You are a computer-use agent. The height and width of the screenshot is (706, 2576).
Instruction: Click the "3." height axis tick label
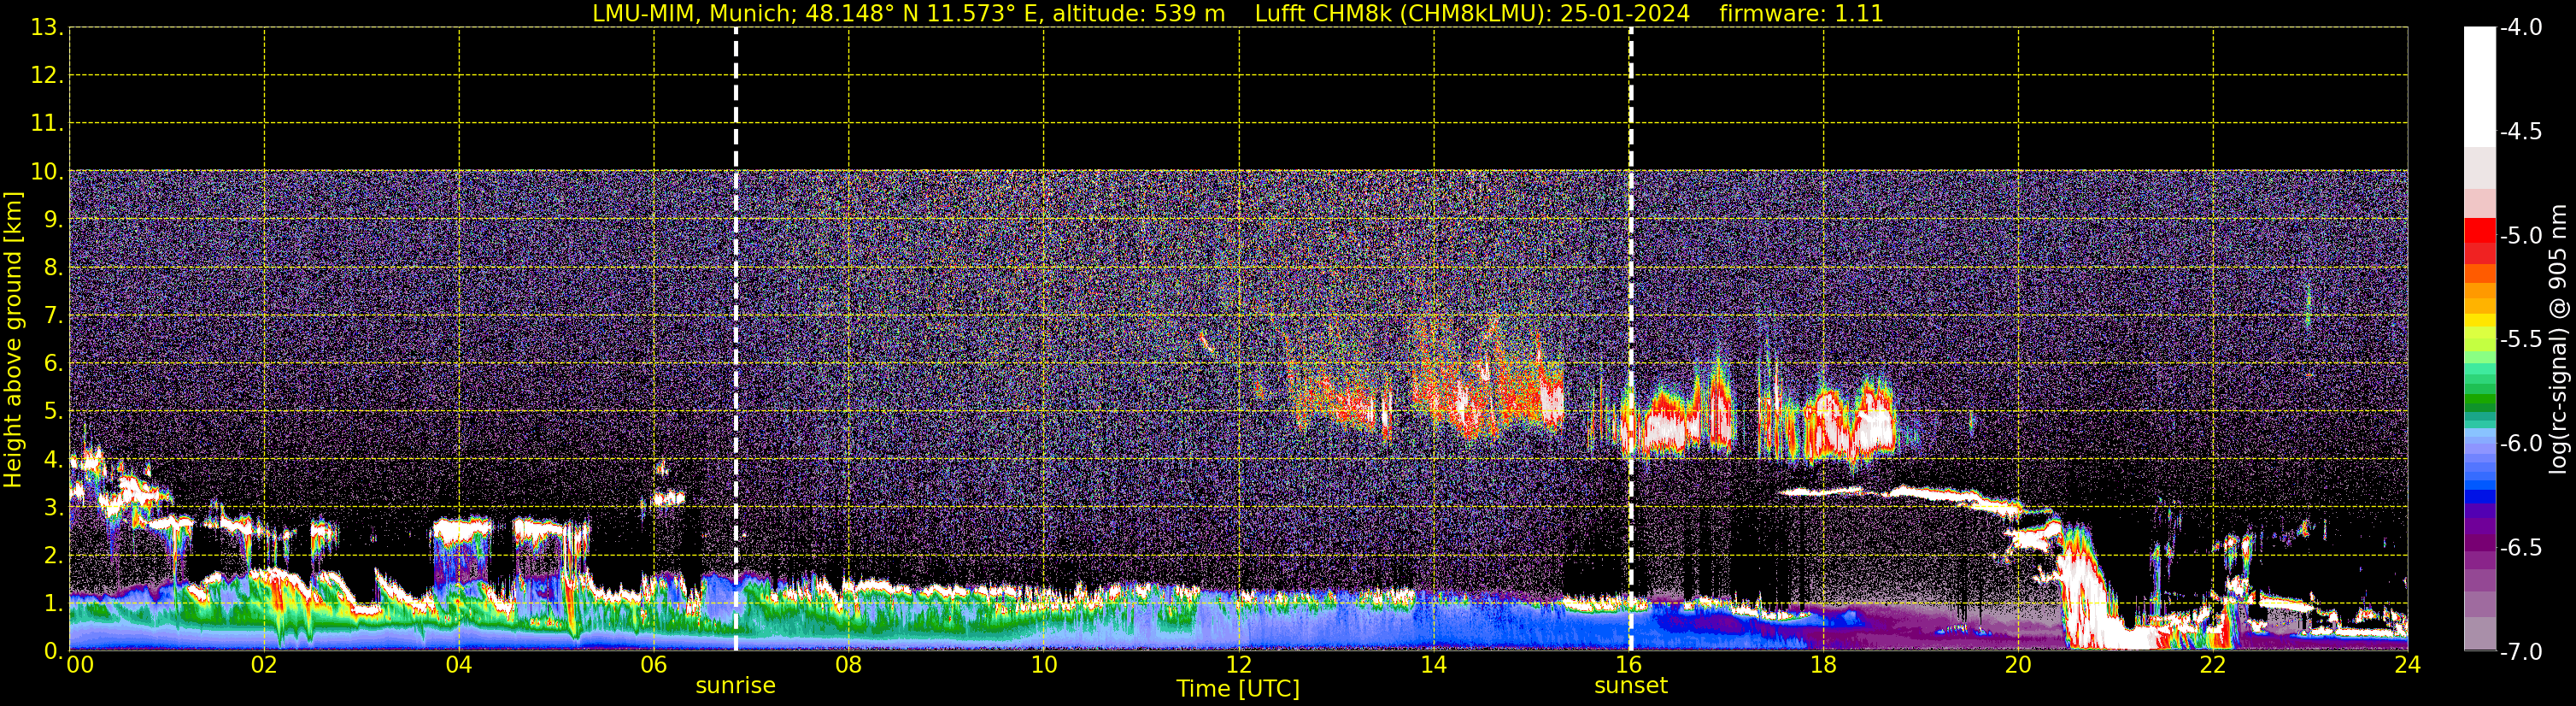click(53, 507)
